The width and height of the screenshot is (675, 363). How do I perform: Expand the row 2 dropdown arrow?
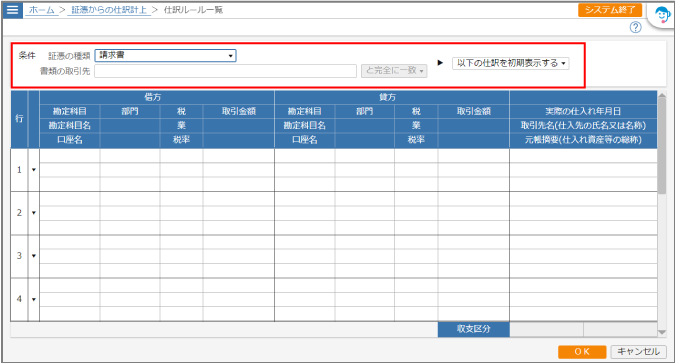34,213
